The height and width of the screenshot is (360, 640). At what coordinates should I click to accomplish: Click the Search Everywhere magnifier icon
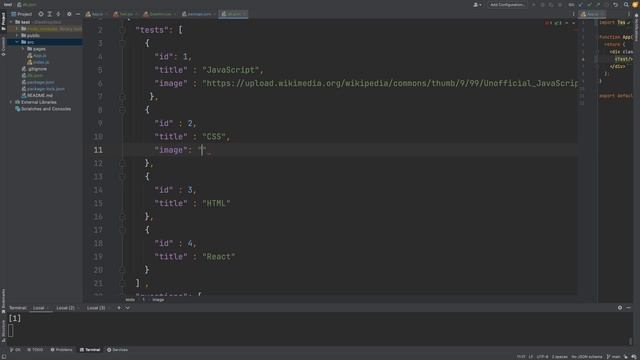tap(626, 4)
